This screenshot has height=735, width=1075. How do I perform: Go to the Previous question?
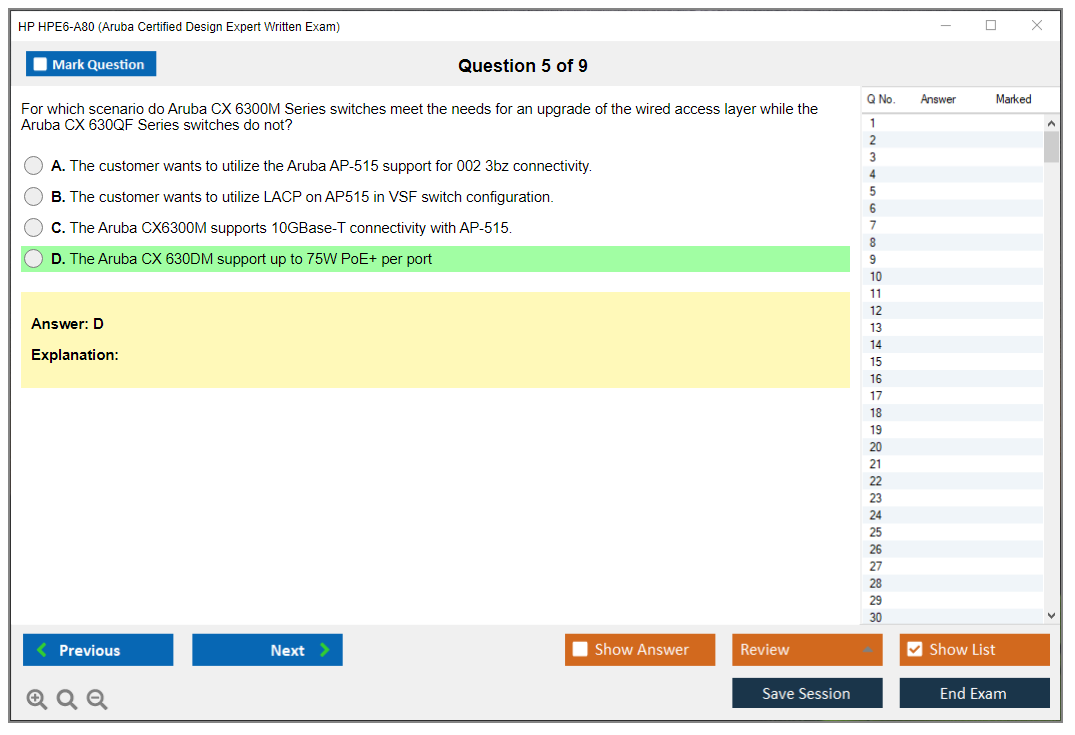pos(98,650)
